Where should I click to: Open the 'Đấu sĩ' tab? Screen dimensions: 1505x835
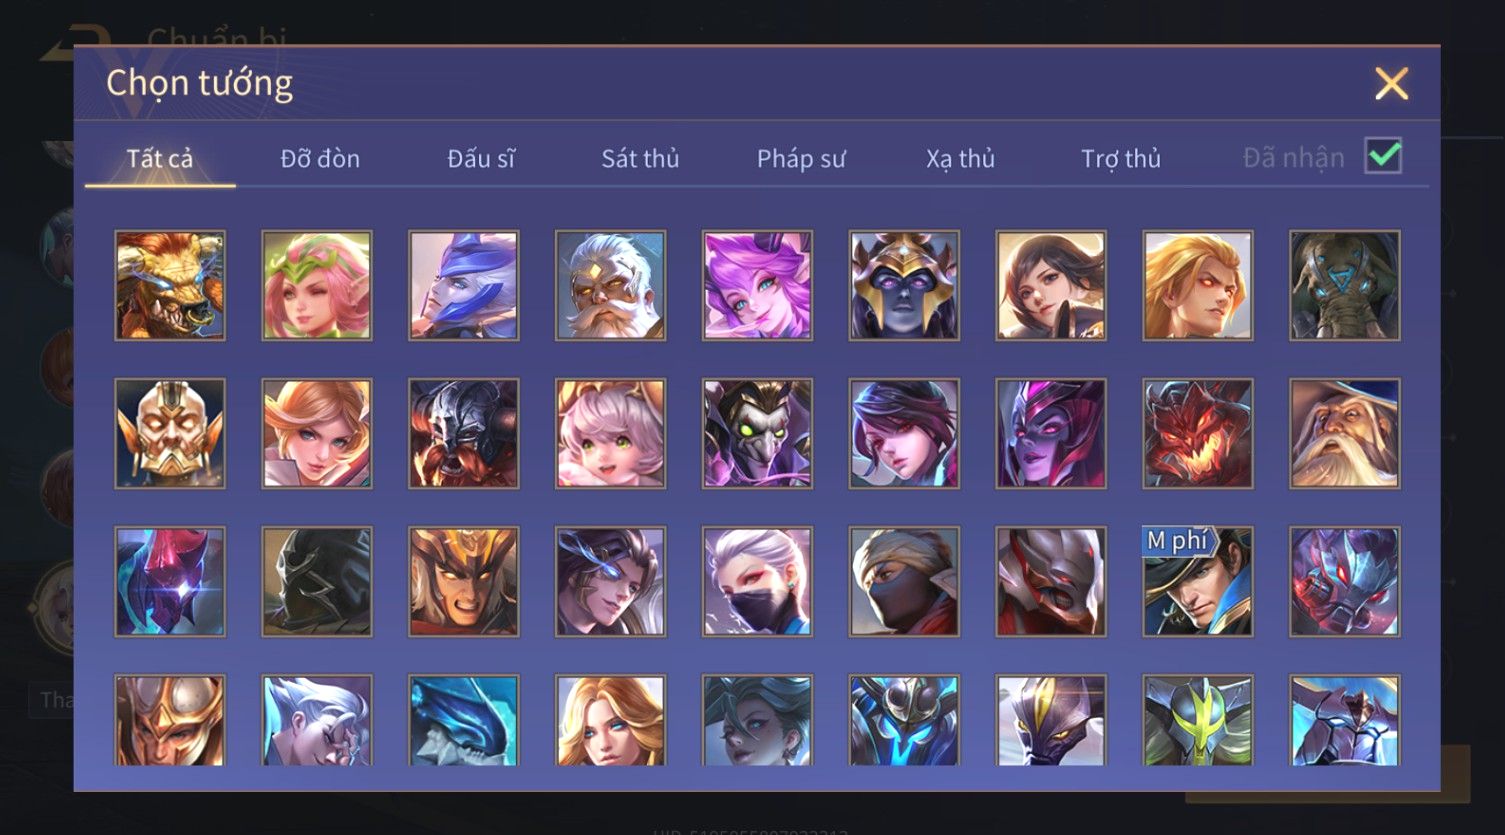coord(481,158)
